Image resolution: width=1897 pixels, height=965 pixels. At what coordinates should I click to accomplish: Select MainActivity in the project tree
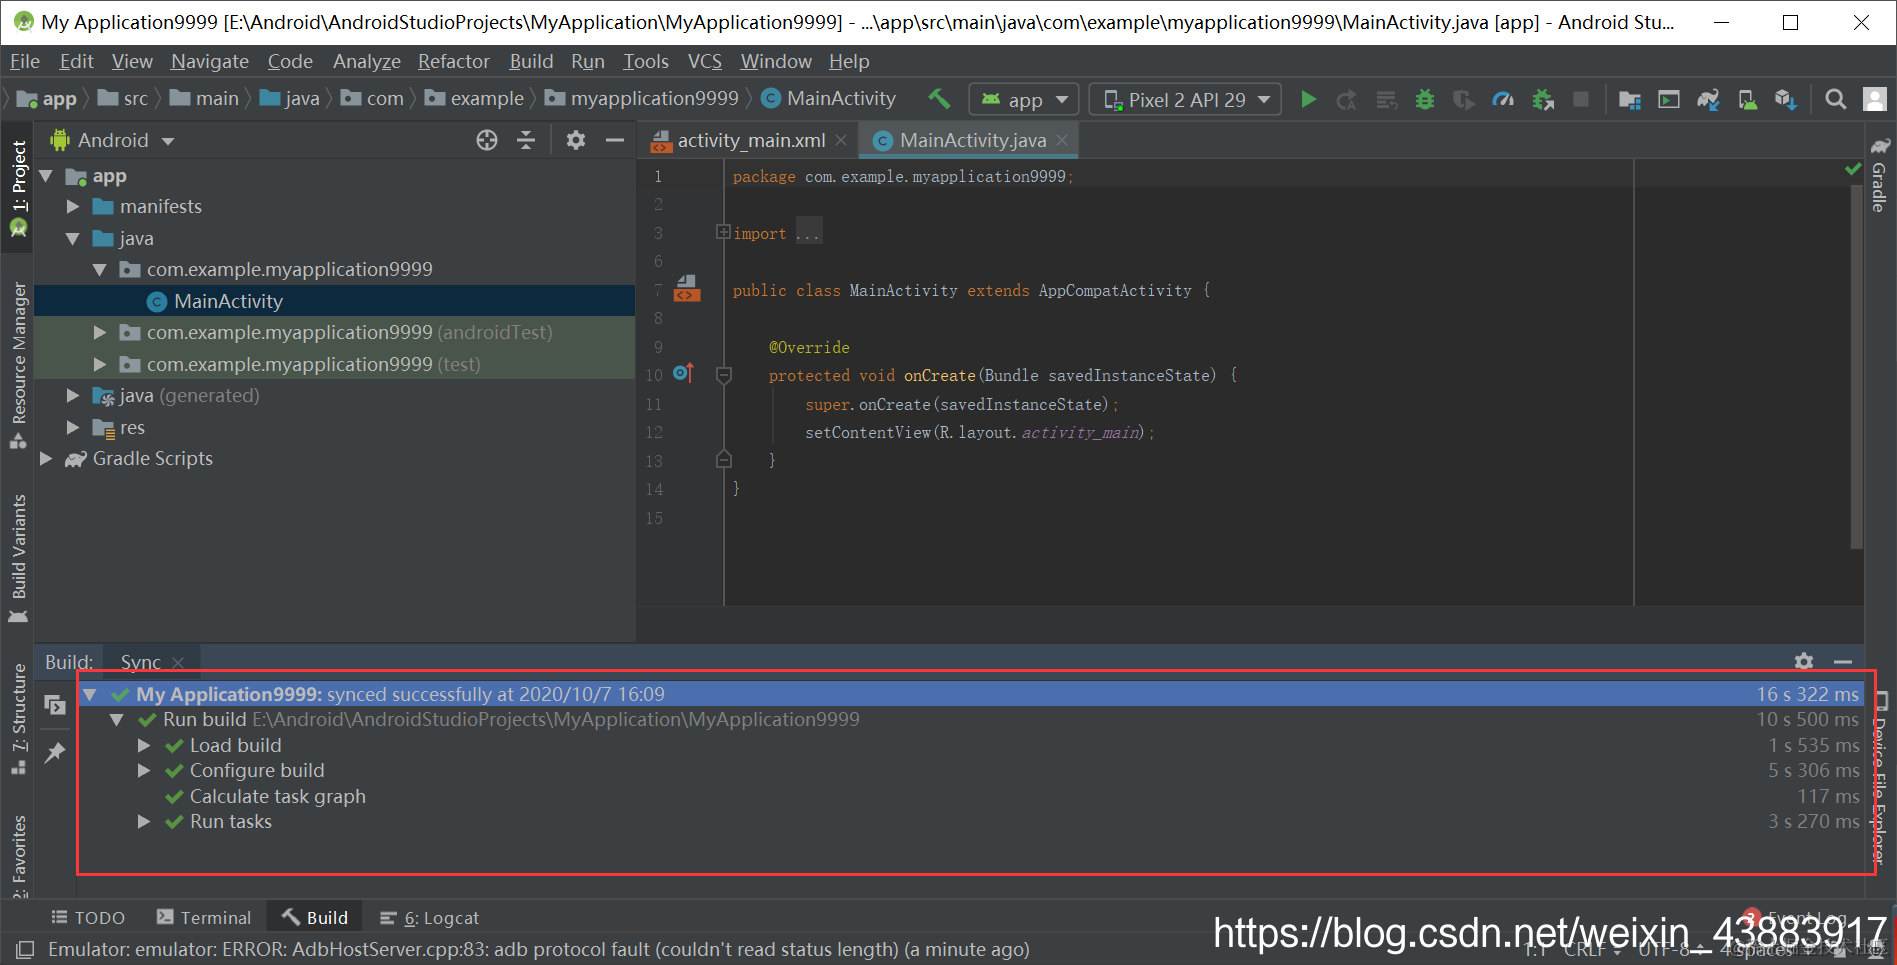click(335, 301)
